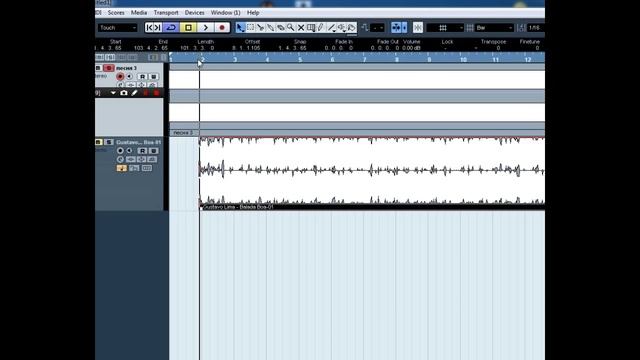
Task: Select the Line tool
Action: 331,28
